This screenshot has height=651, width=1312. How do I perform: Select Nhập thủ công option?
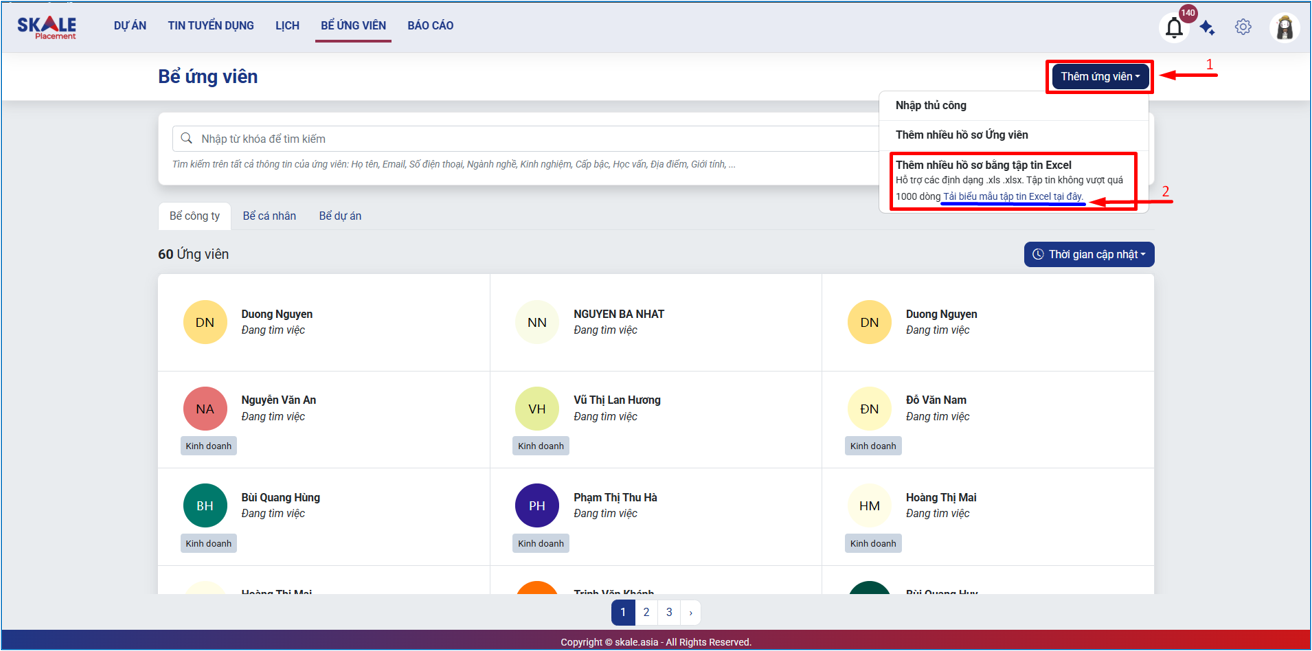[x=931, y=106]
